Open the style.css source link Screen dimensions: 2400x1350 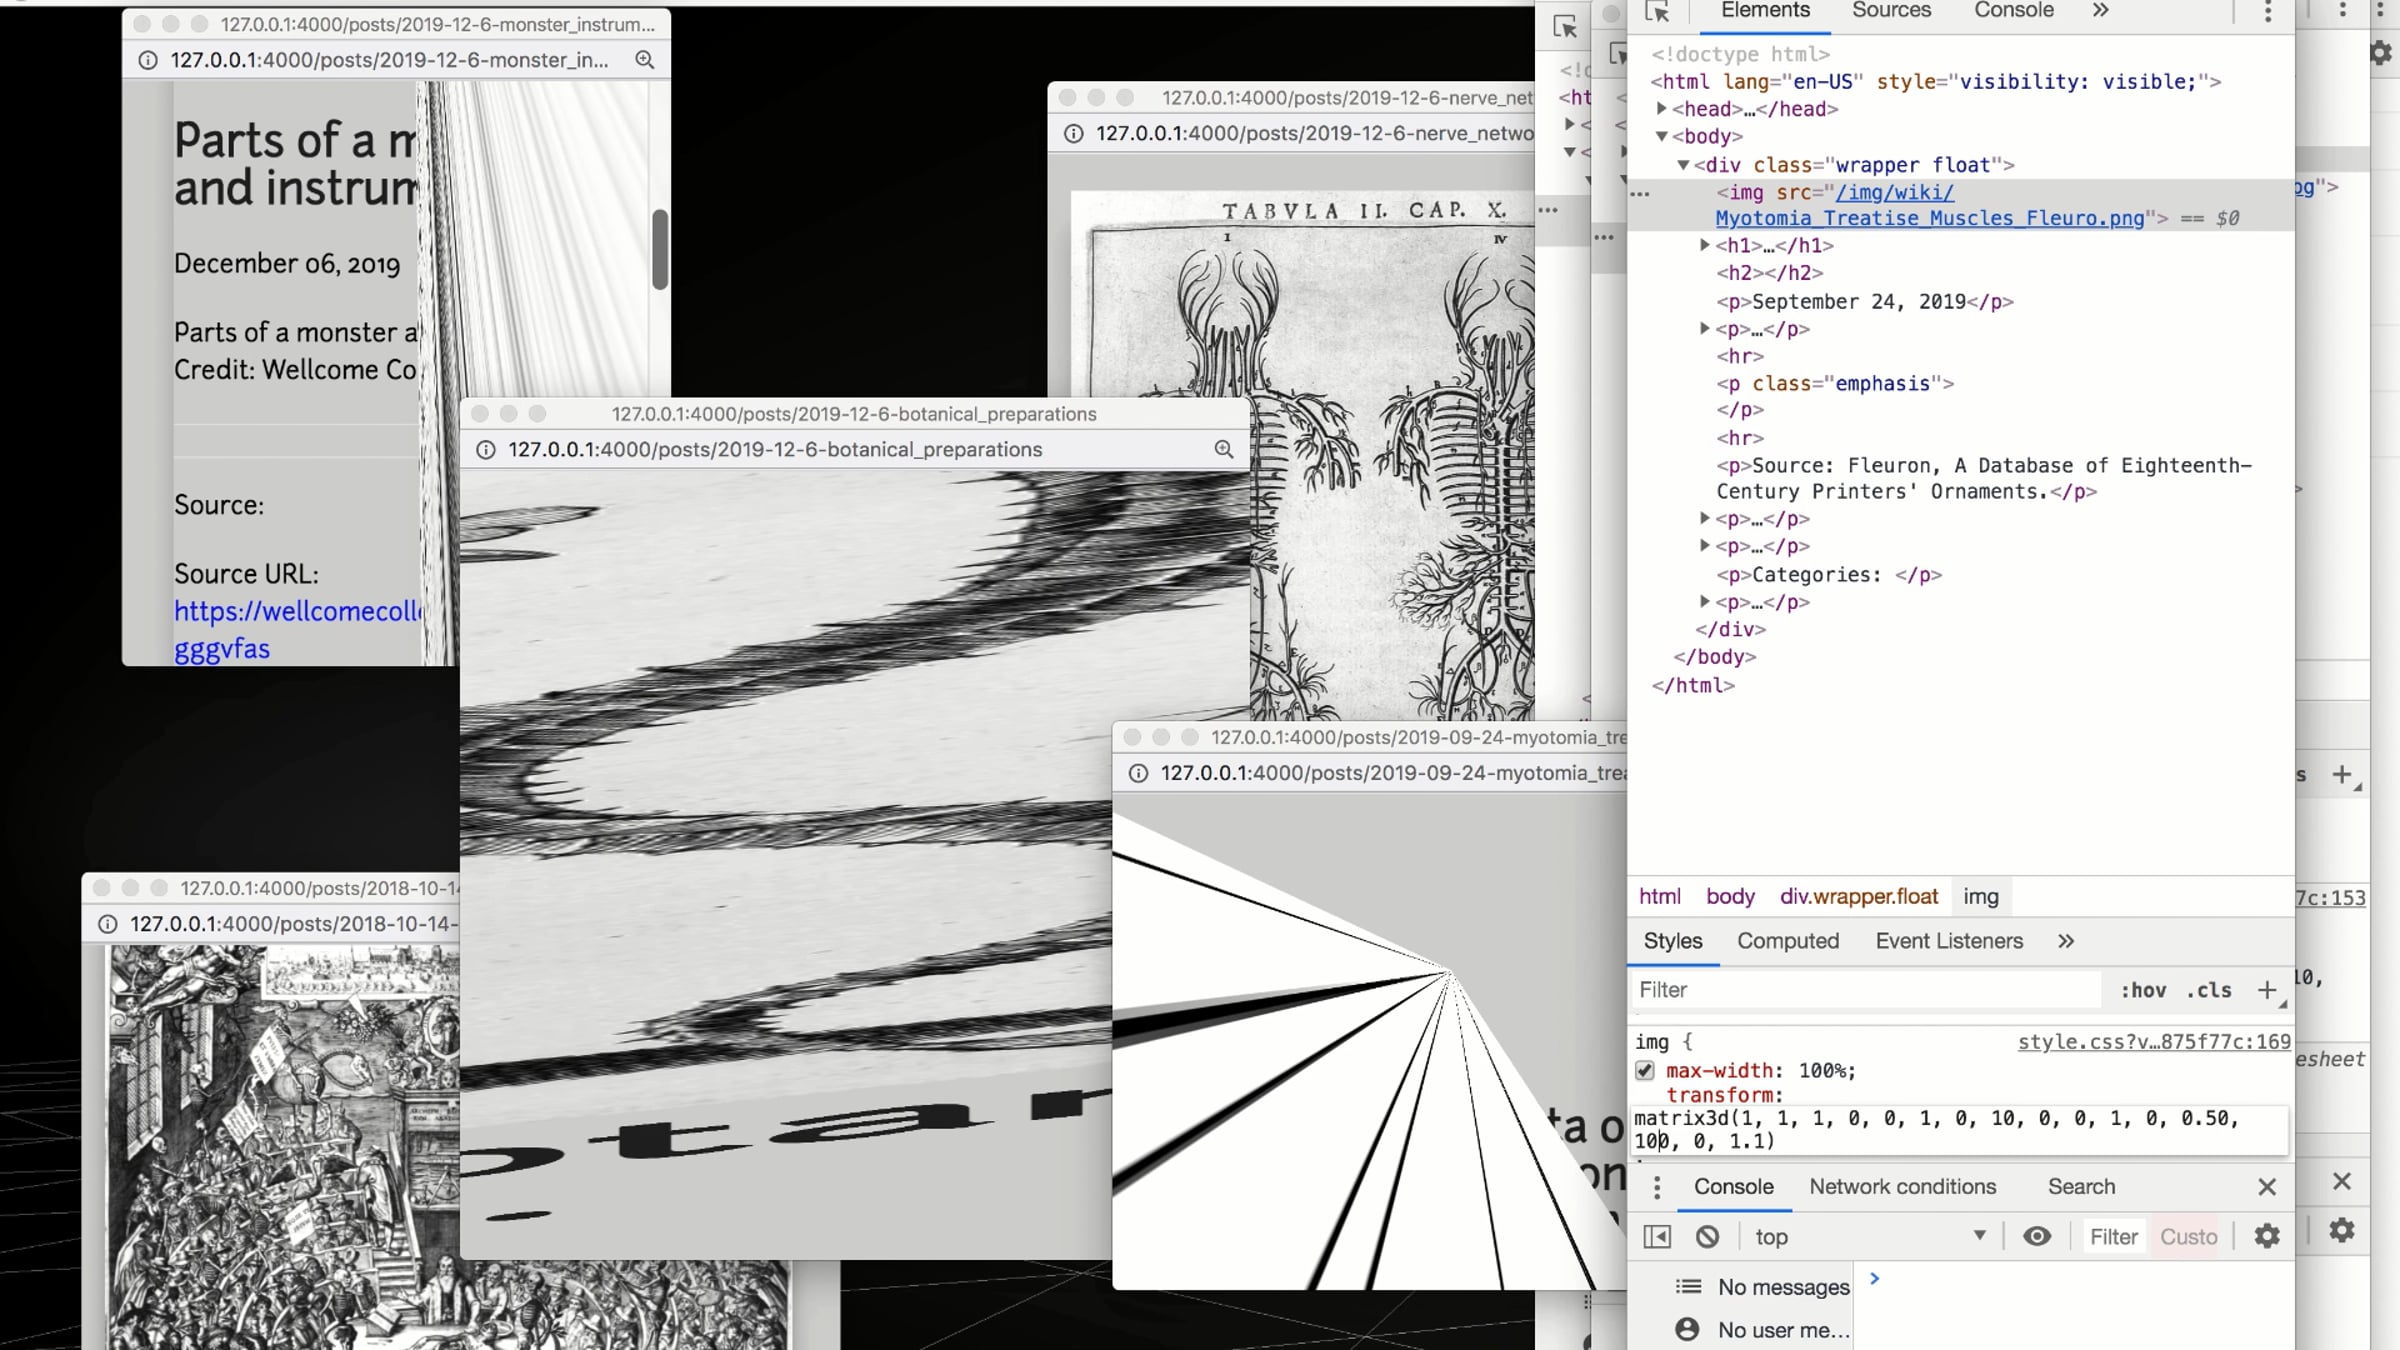pos(2153,1042)
